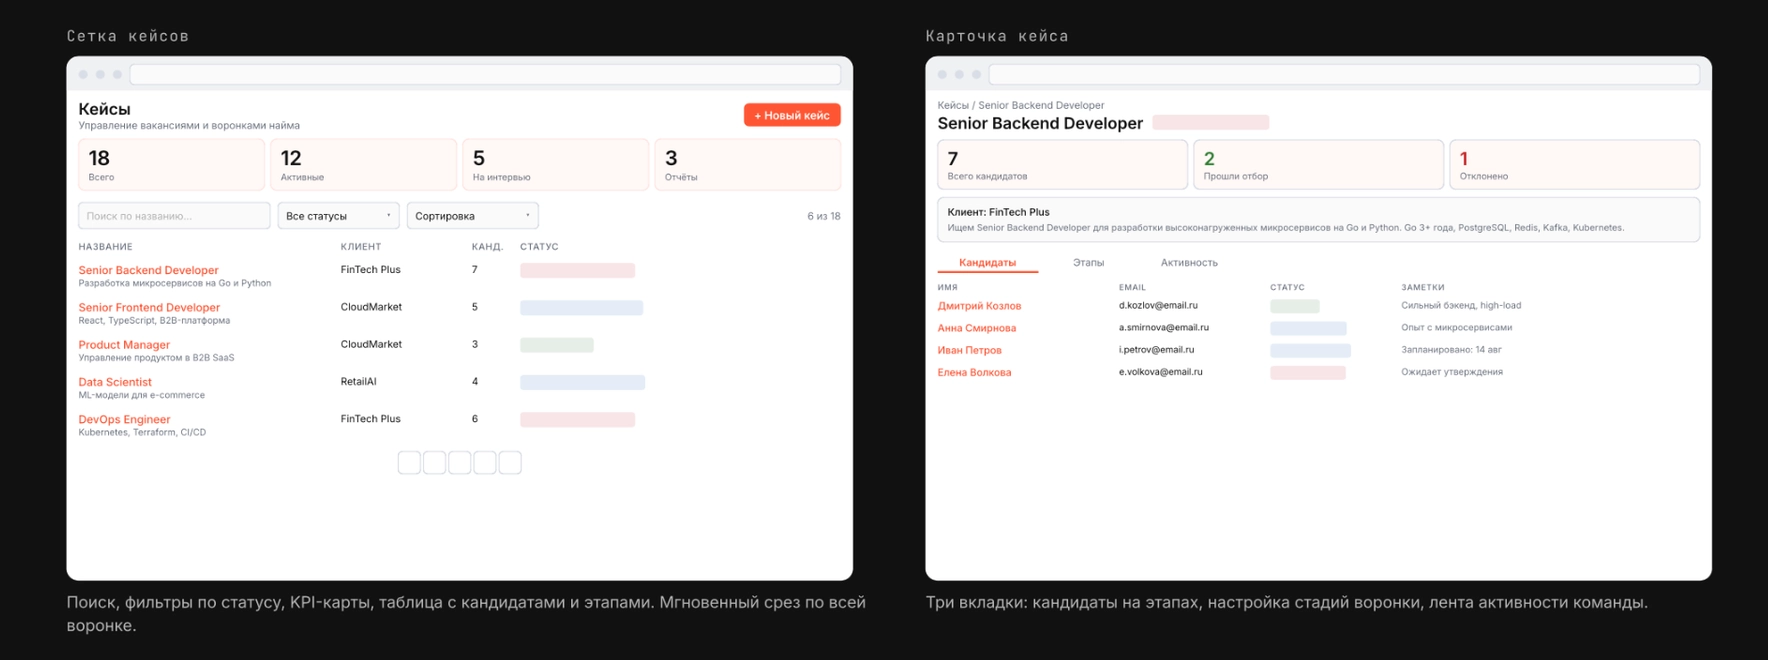Click the address bar of the Кейсы window
Screen dimensions: 1768x660
coord(485,74)
